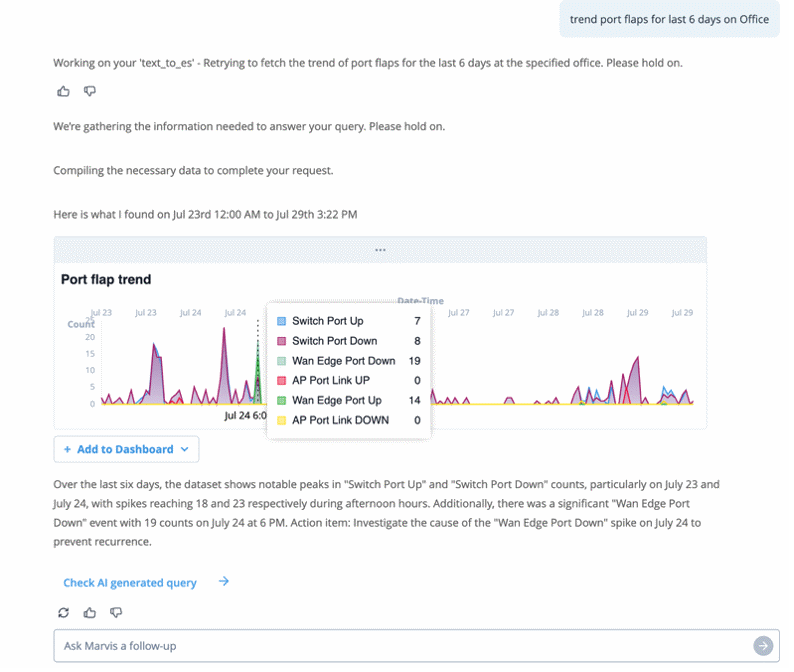The height and width of the screenshot is (672, 794).
Task: Click the regenerate icon below the summary
Action: pos(64,612)
